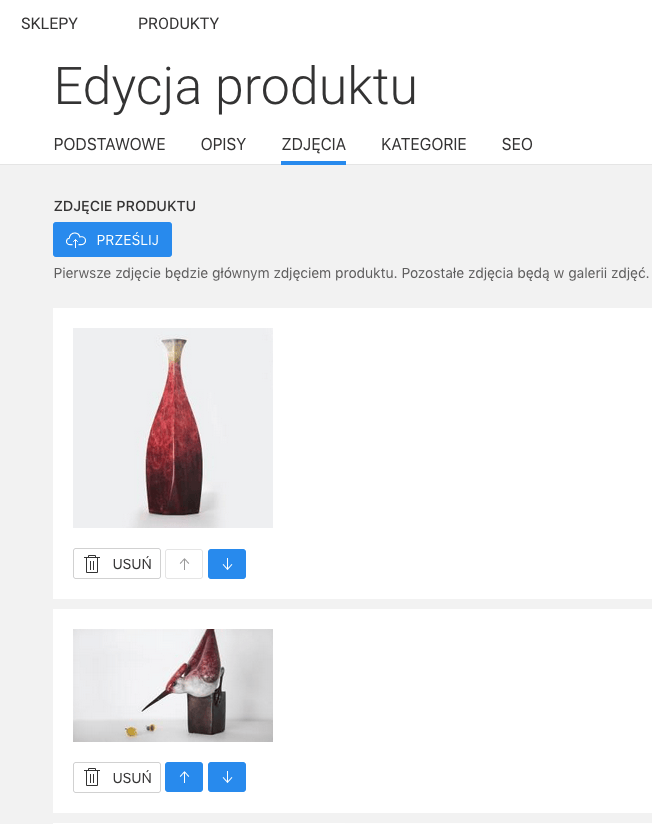Click the red vase product thumbnail
The width and height of the screenshot is (652, 824).
click(x=172, y=427)
